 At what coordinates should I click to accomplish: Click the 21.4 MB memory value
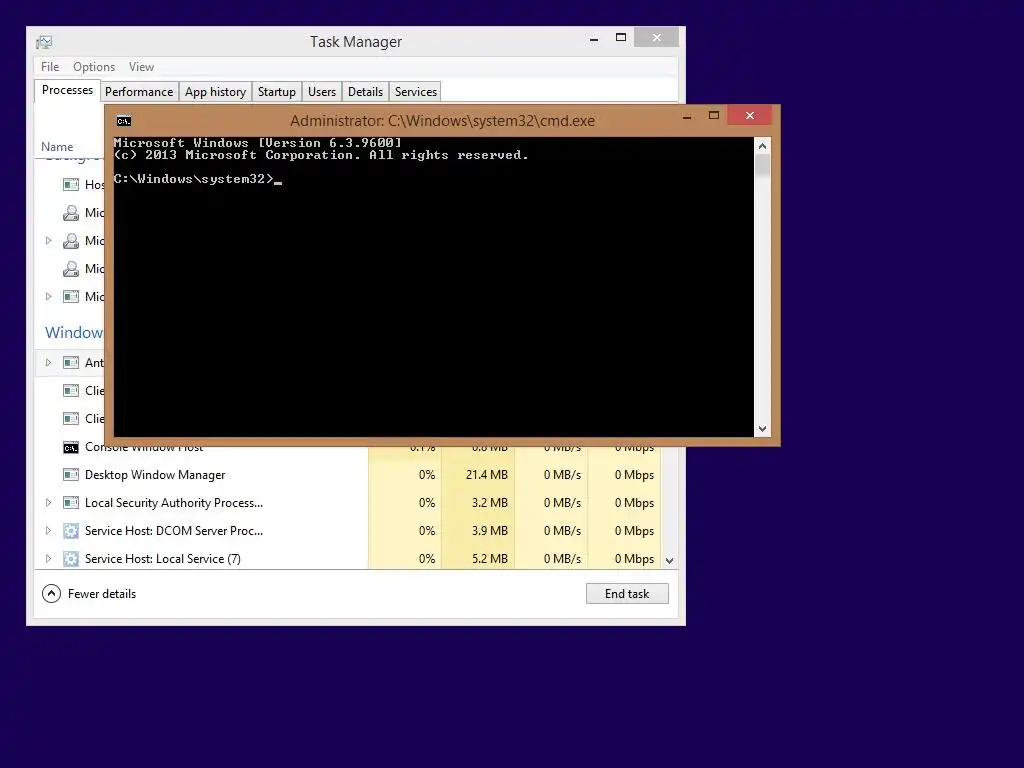pos(487,475)
